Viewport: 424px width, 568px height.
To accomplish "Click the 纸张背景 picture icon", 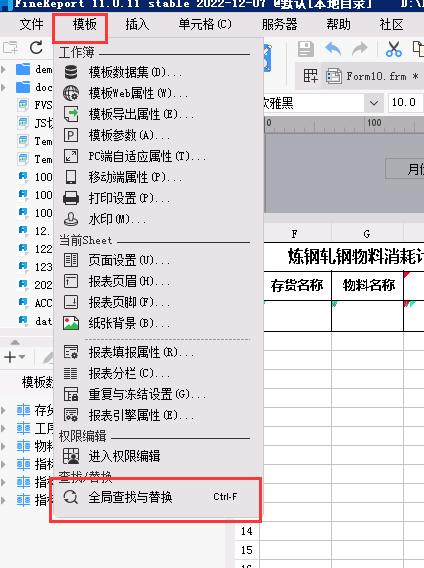I will (x=71, y=323).
